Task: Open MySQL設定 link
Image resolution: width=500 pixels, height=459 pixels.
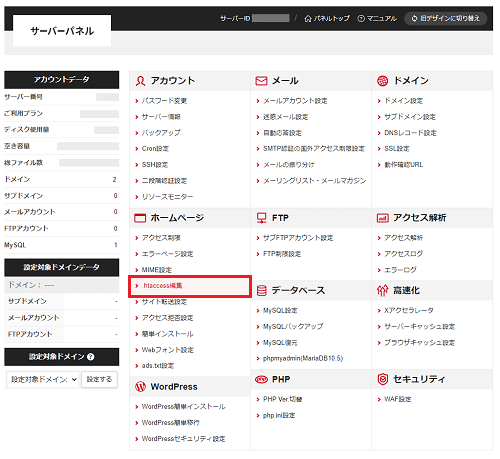Action: 280,311
